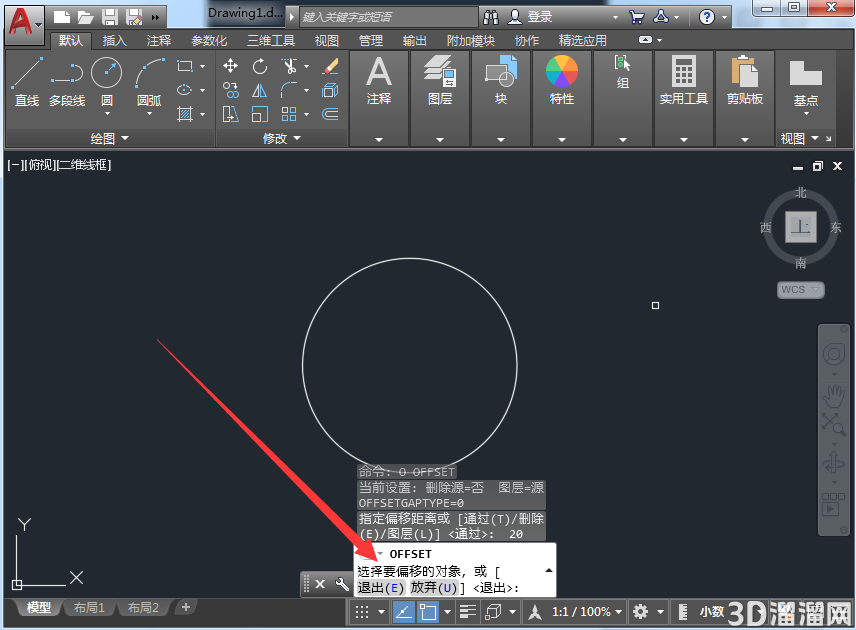
Task: Toggle the ribbon minimize button after 精选应用
Action: coord(646,40)
